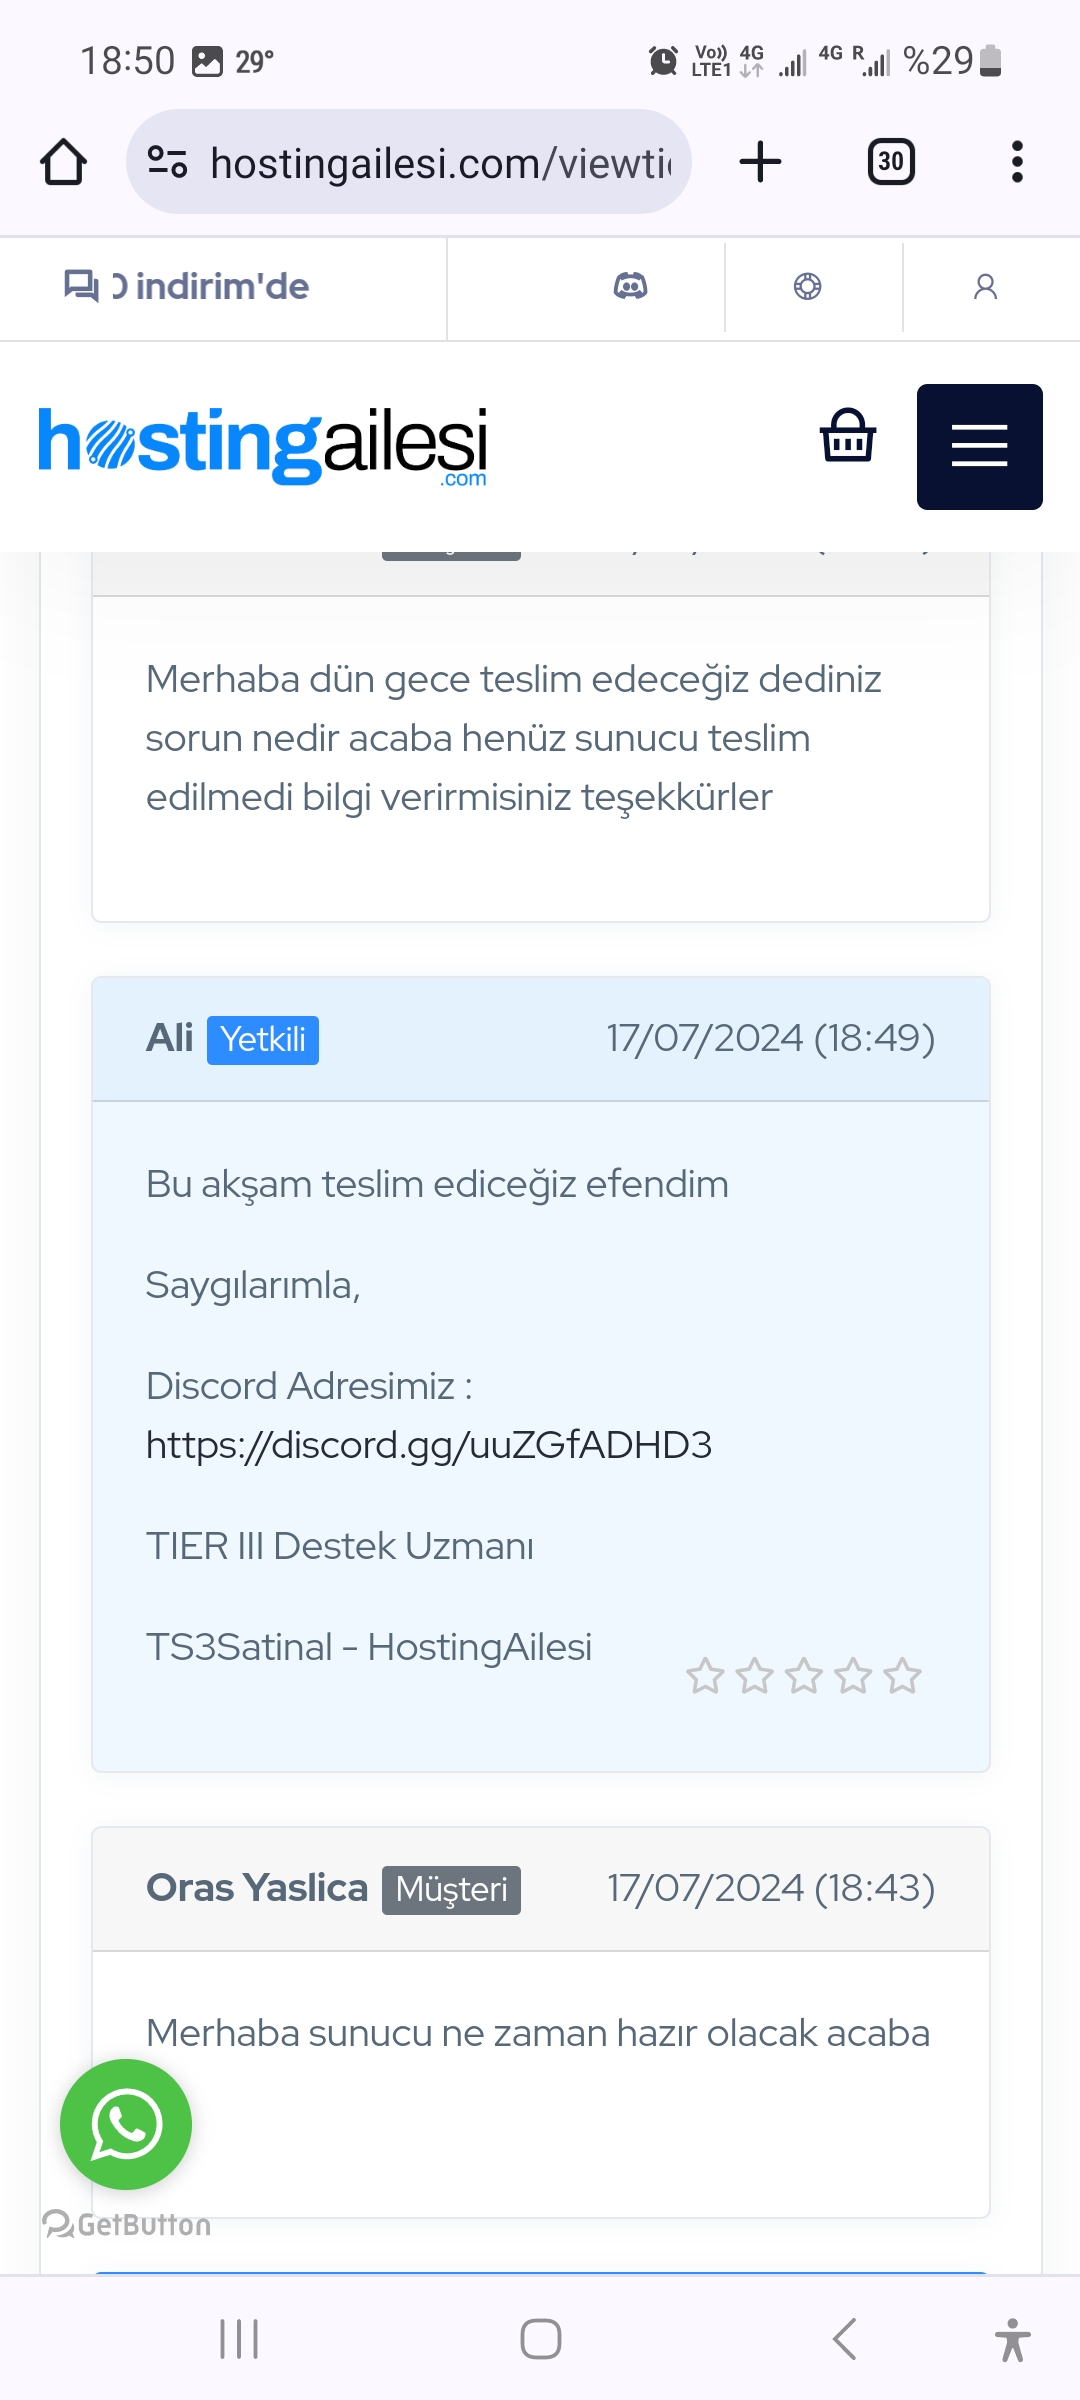
Task: Open the discord.gg/uuZGfADHD3 link
Action: [x=429, y=1445]
